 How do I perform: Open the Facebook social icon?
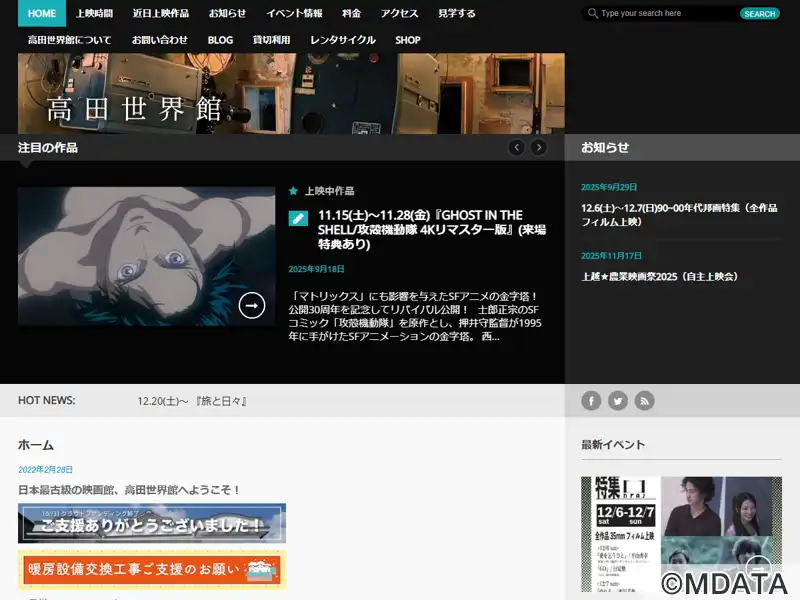click(591, 401)
